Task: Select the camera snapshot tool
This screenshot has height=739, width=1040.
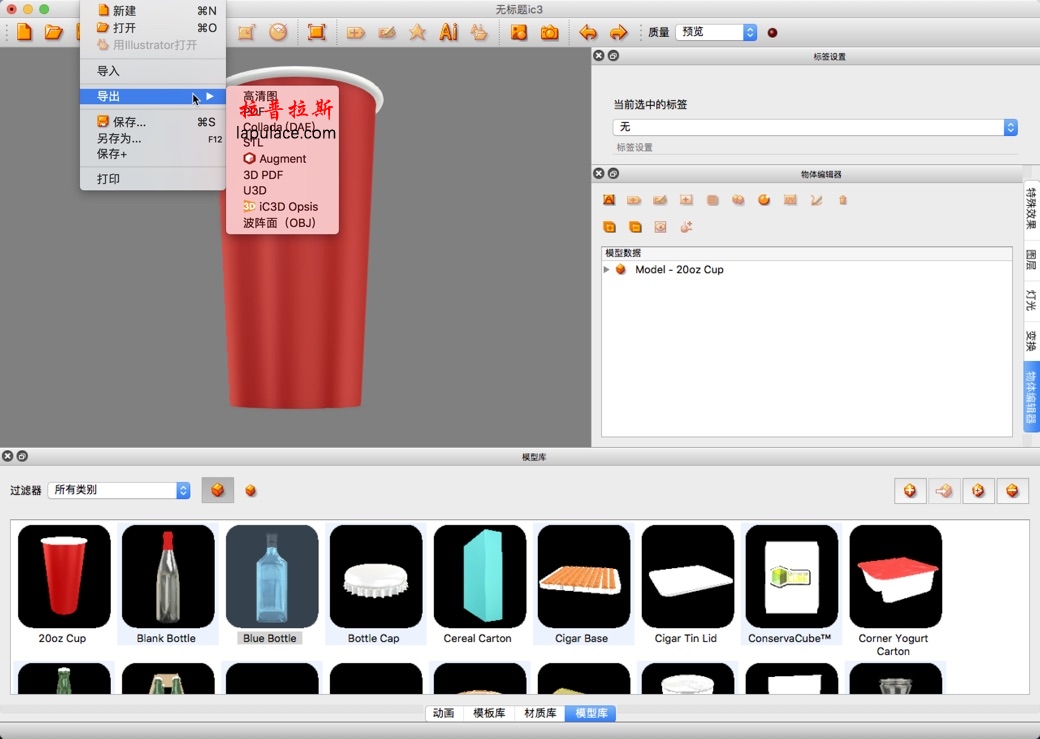Action: [x=551, y=32]
